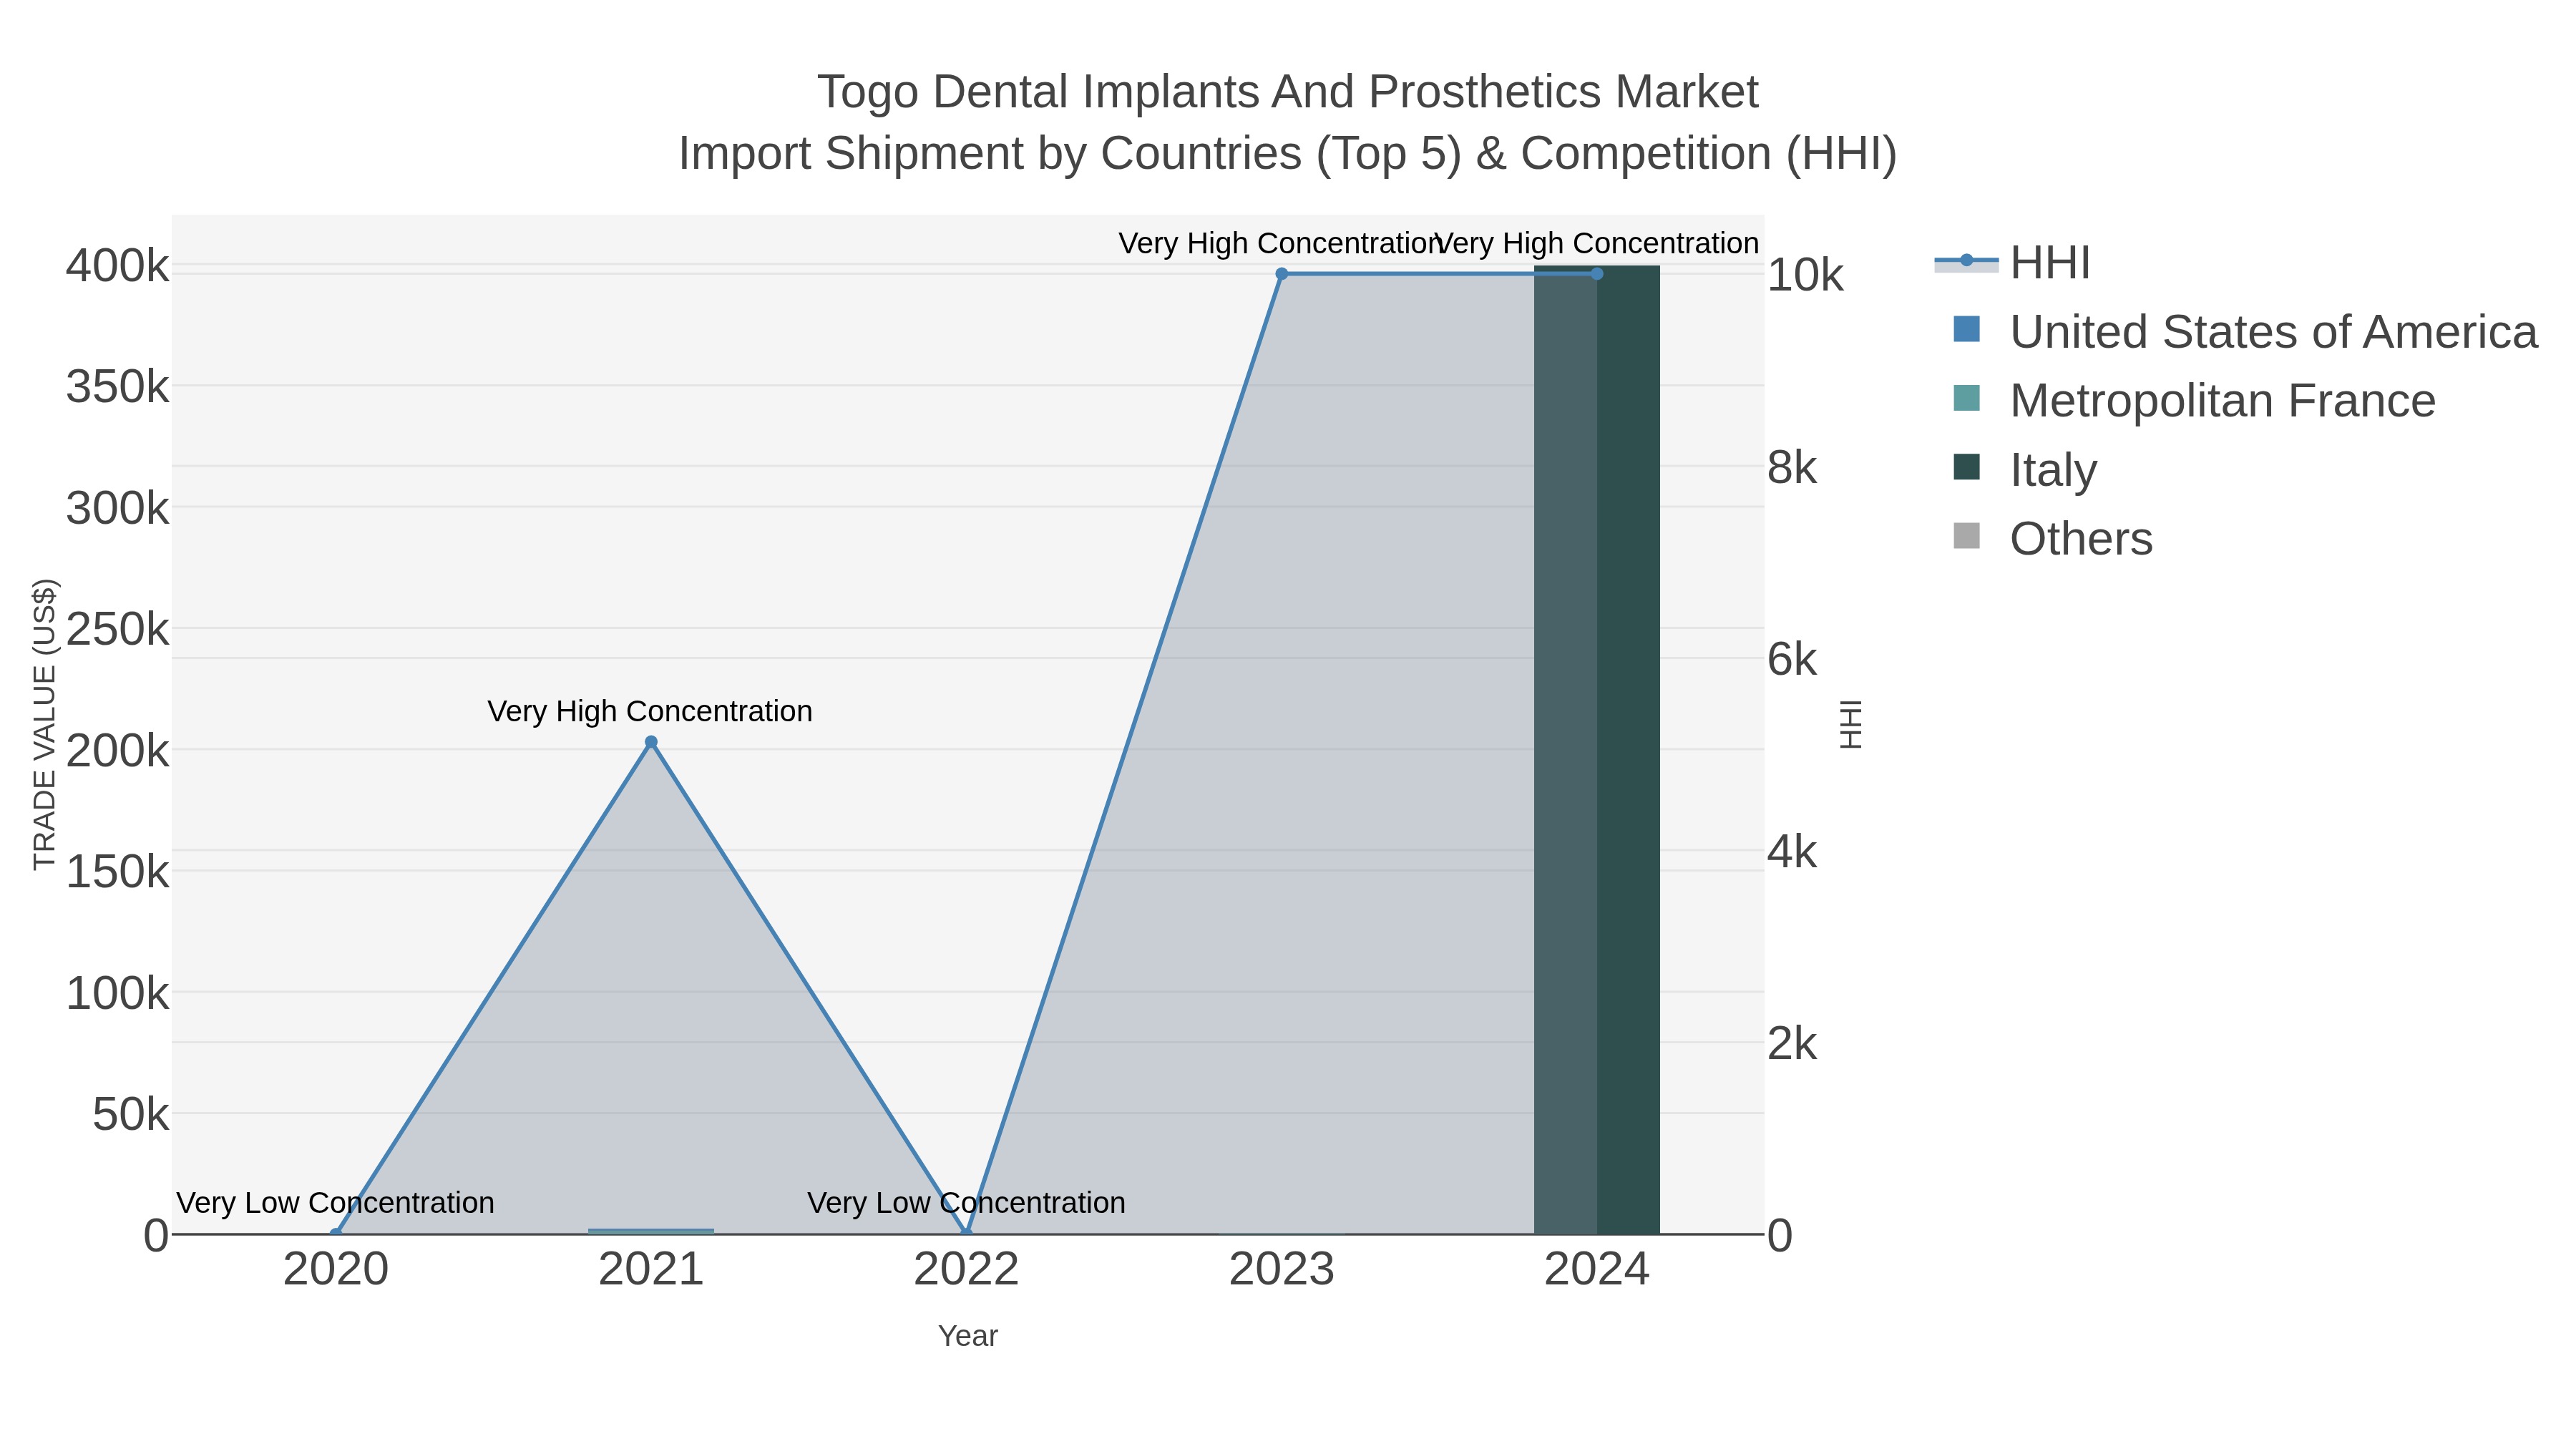
Task: Click the HHI line marker legend icon
Action: pyautogui.click(x=1966, y=261)
